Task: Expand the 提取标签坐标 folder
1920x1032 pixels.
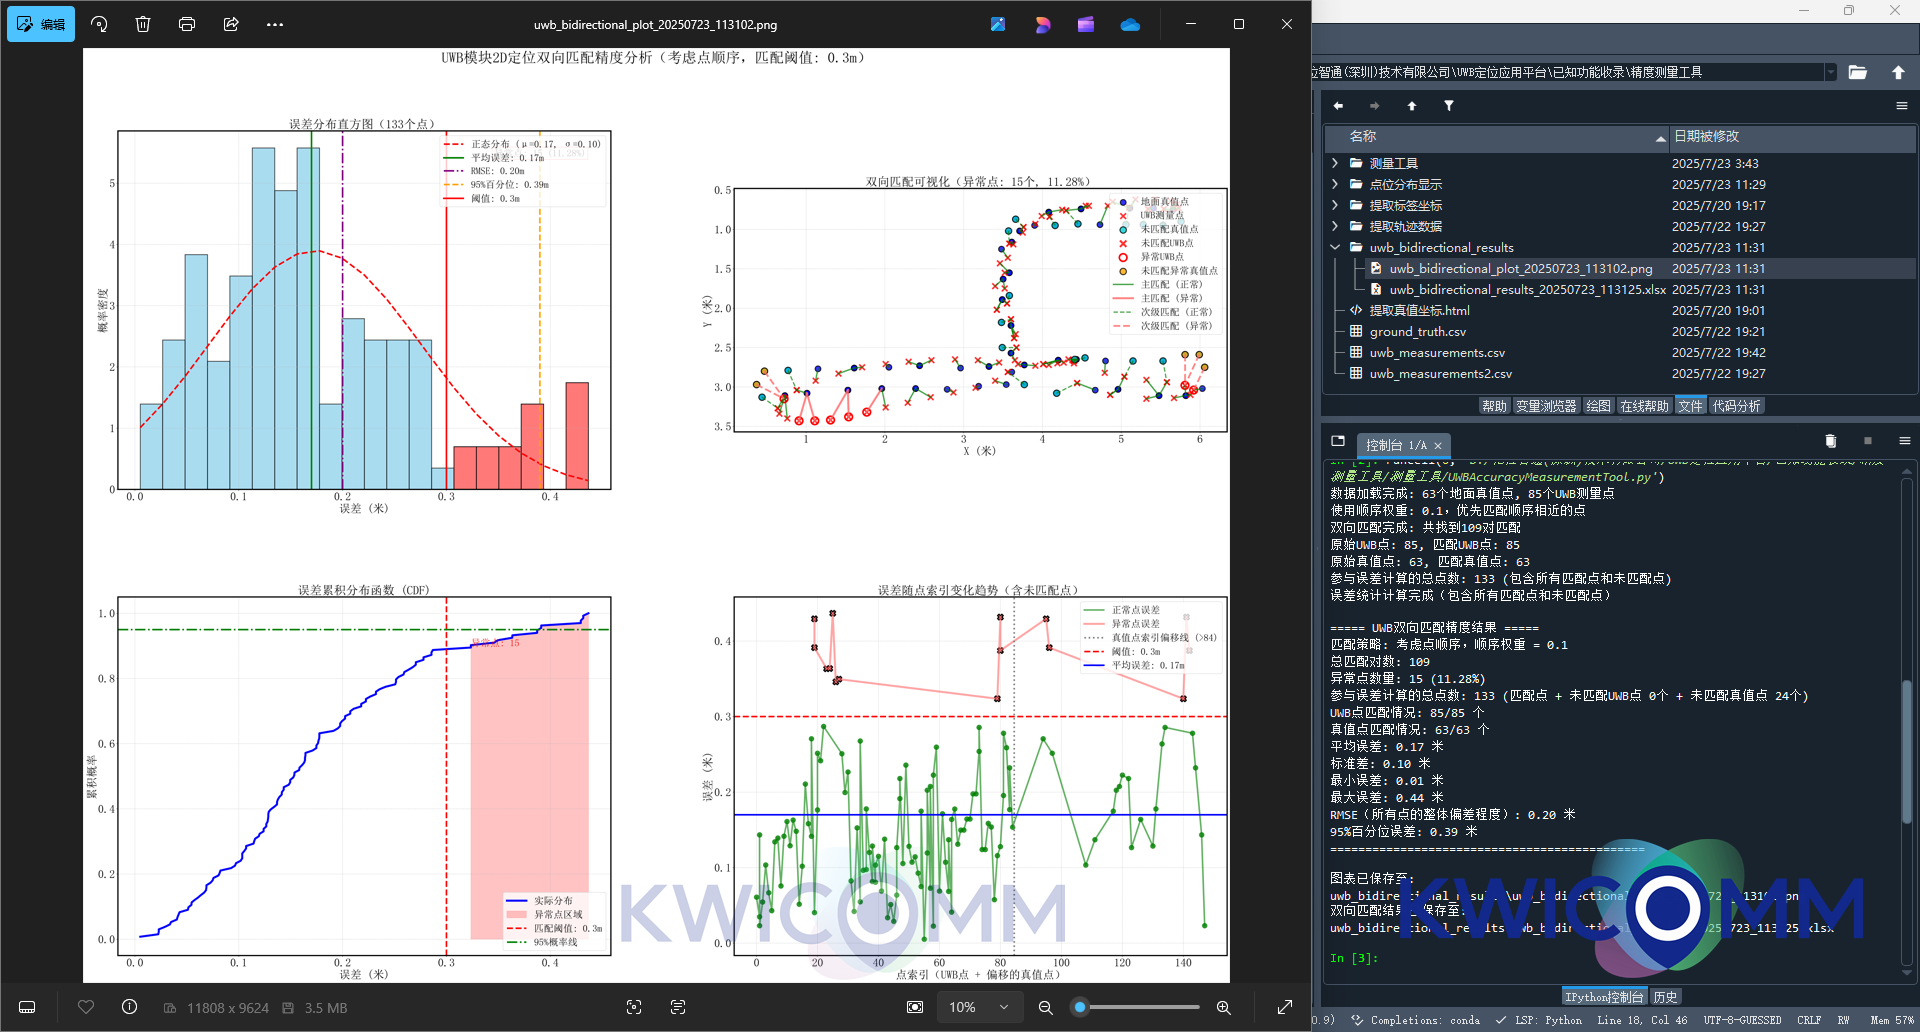Action: (x=1335, y=205)
